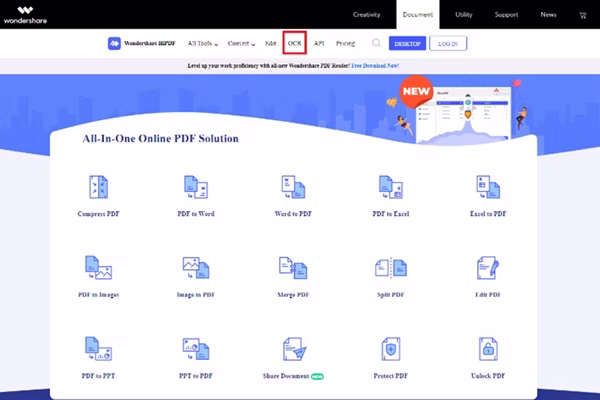Click the Split PDF label

pyautogui.click(x=391, y=294)
